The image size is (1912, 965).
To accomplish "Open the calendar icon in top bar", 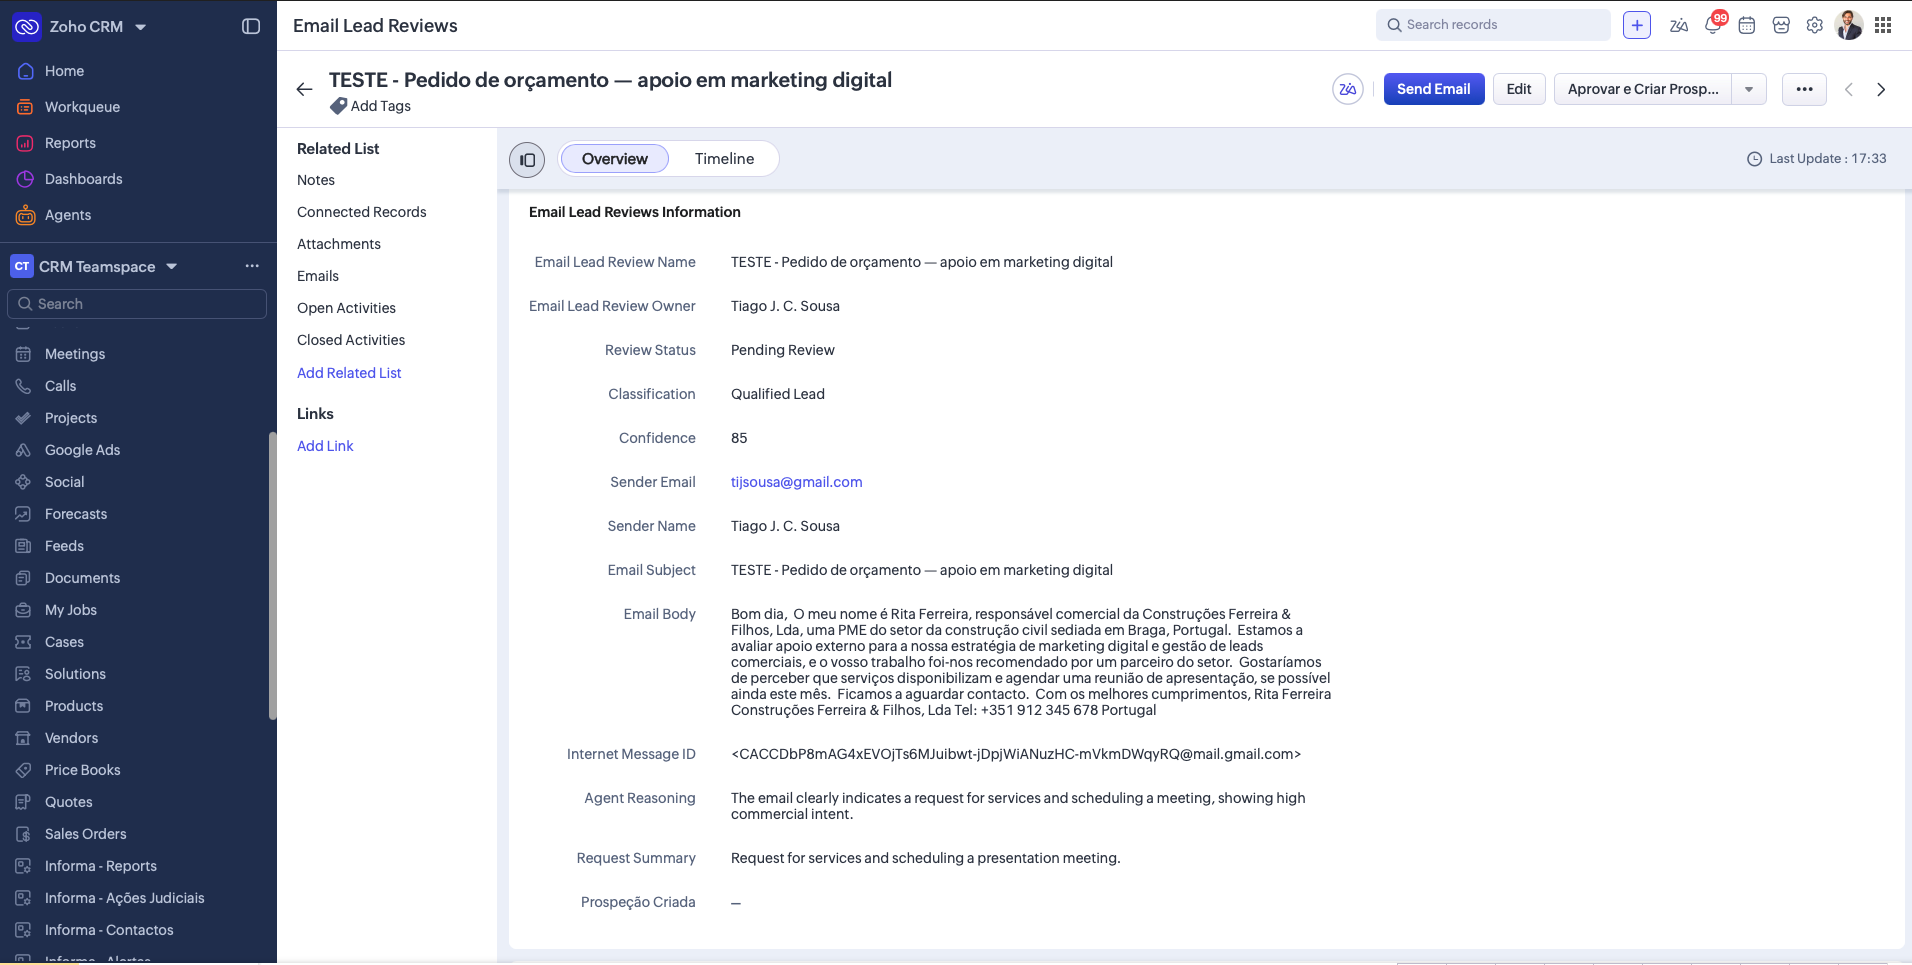I will click(1747, 25).
